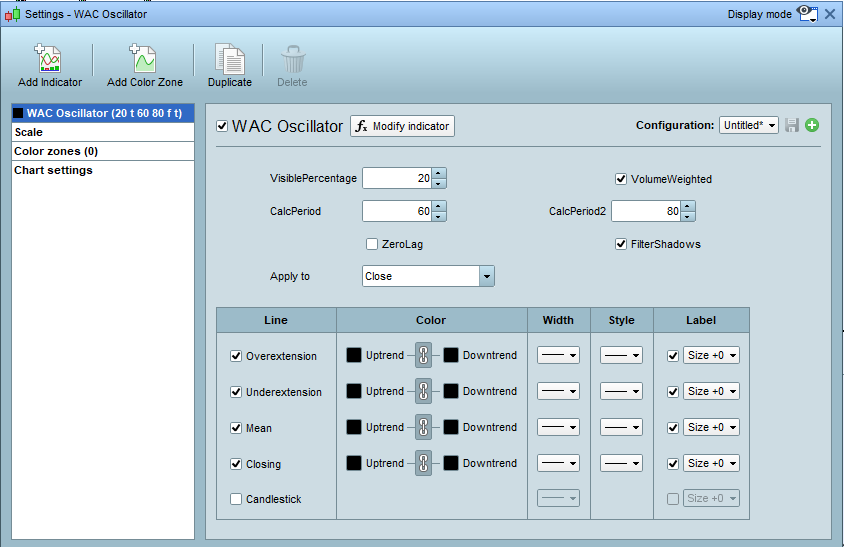
Task: Enable the Candlestick line
Action: 236,499
